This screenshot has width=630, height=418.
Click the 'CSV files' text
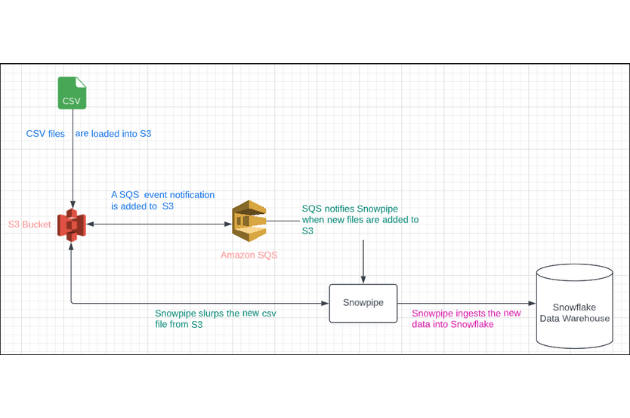point(45,134)
